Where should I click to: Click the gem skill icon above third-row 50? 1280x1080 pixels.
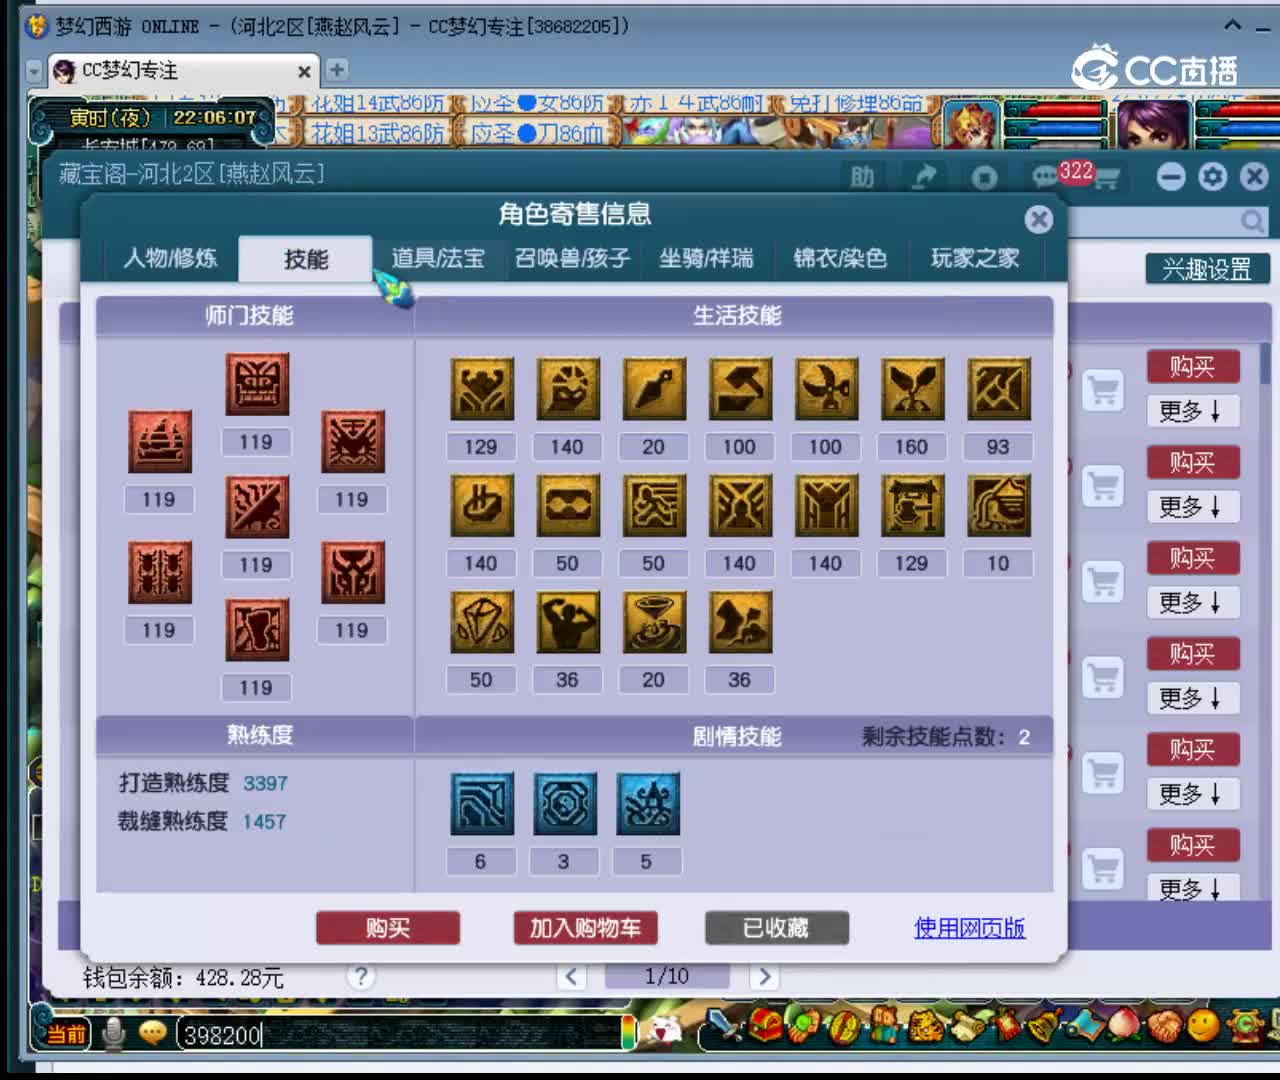pyautogui.click(x=481, y=622)
